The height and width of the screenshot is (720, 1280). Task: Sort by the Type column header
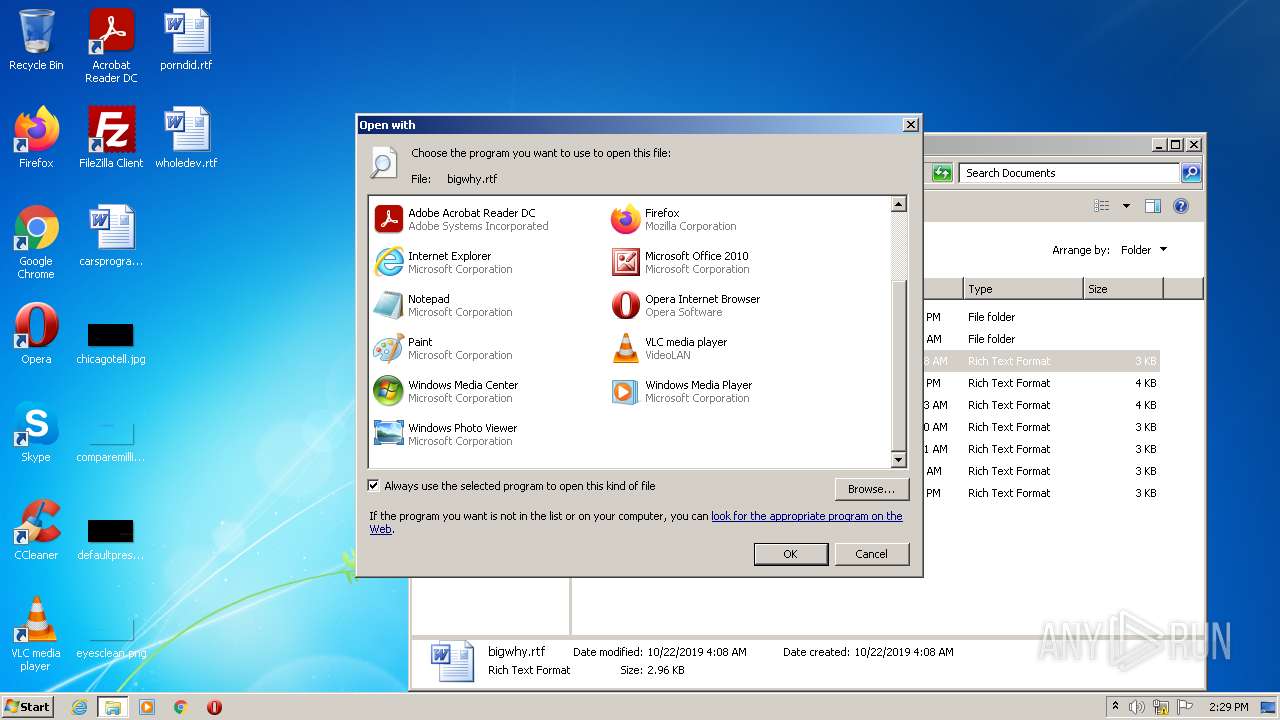tap(1023, 289)
